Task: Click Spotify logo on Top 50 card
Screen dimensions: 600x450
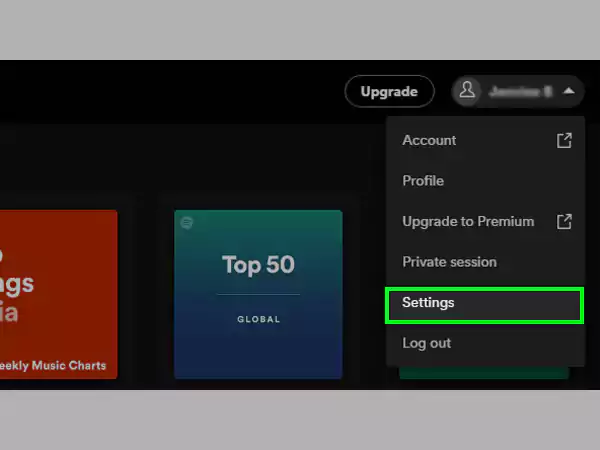Action: pyautogui.click(x=187, y=223)
